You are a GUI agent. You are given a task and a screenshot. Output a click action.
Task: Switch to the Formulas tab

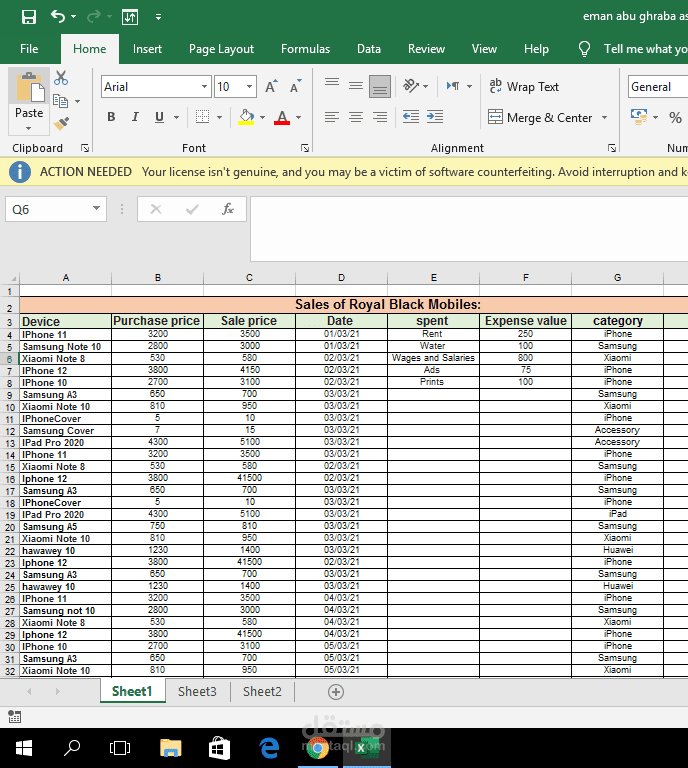click(x=306, y=49)
